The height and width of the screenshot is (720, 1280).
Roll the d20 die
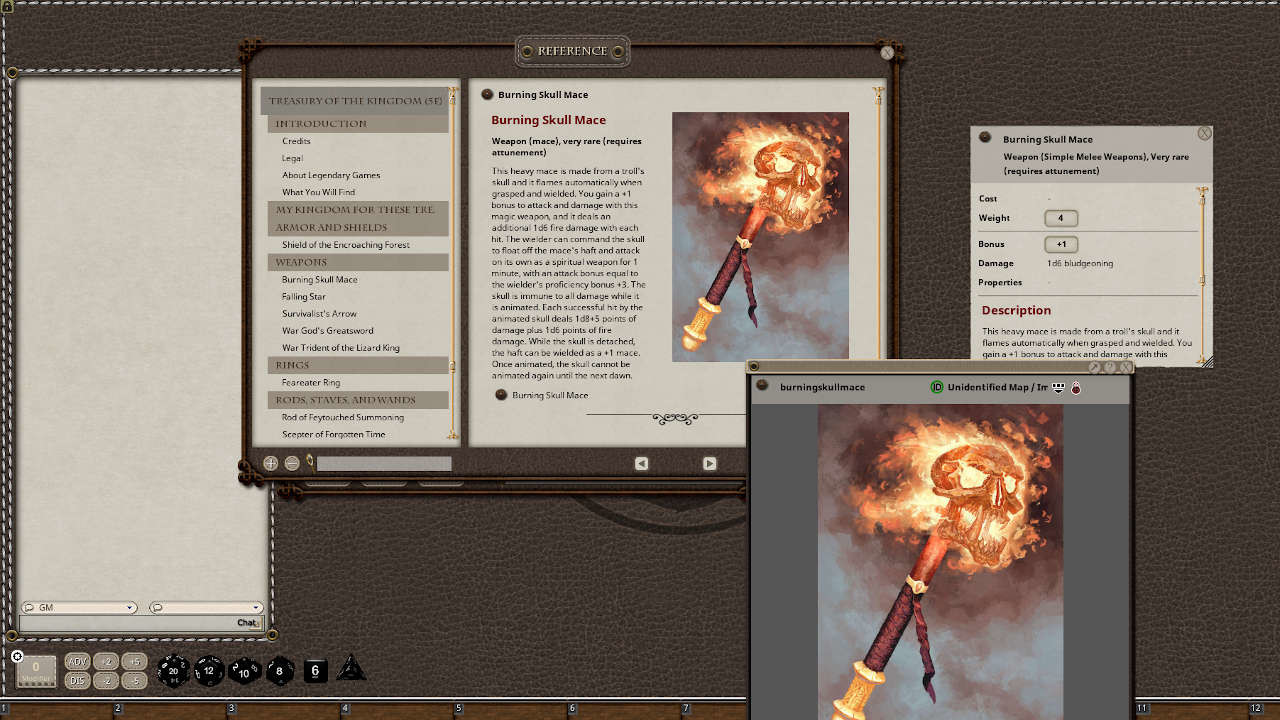[x=174, y=670]
